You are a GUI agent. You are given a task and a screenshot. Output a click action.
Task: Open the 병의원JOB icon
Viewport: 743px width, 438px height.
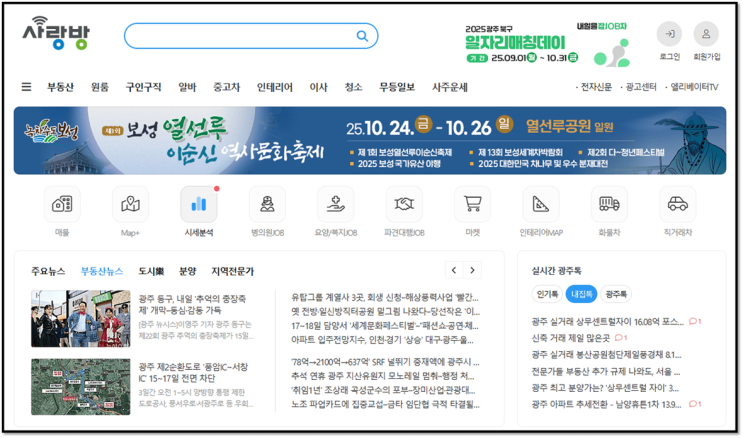click(267, 204)
